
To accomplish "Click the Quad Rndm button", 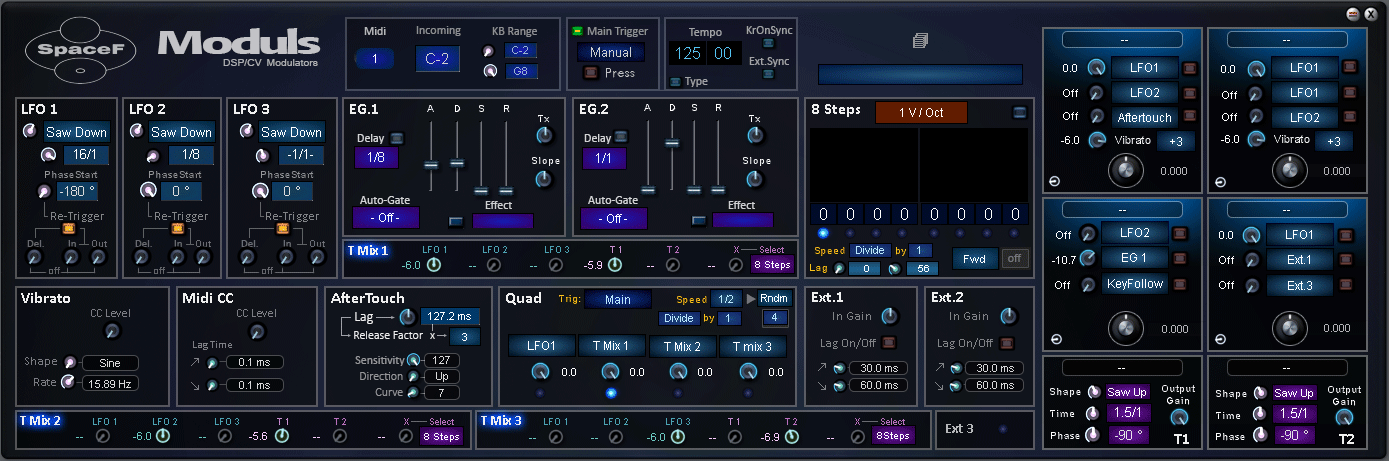I will [x=774, y=299].
